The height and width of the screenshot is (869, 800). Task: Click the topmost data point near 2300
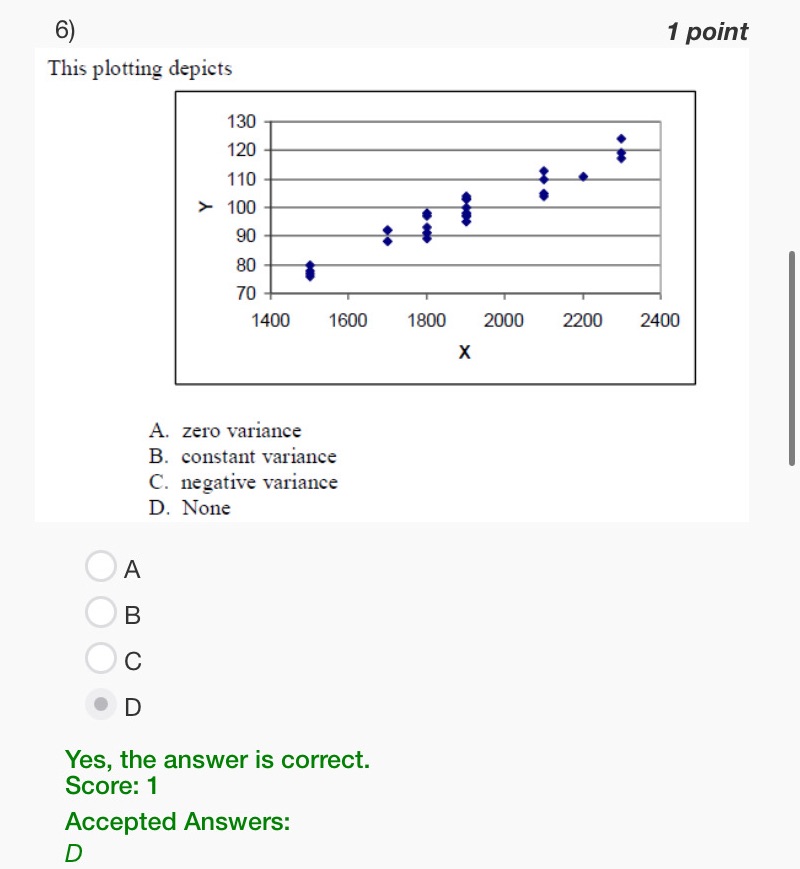[x=621, y=138]
